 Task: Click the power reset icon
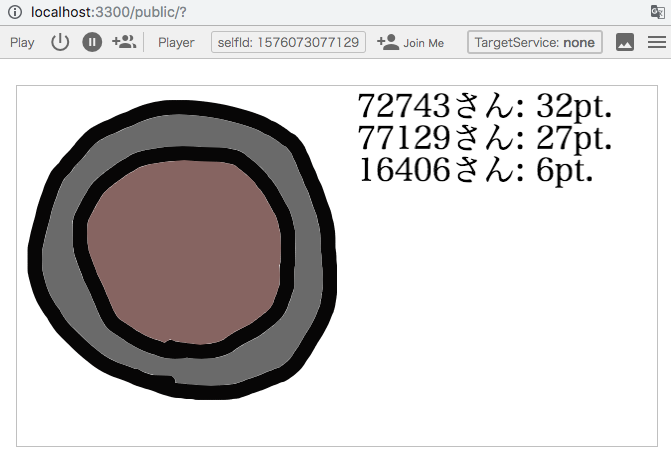(60, 42)
